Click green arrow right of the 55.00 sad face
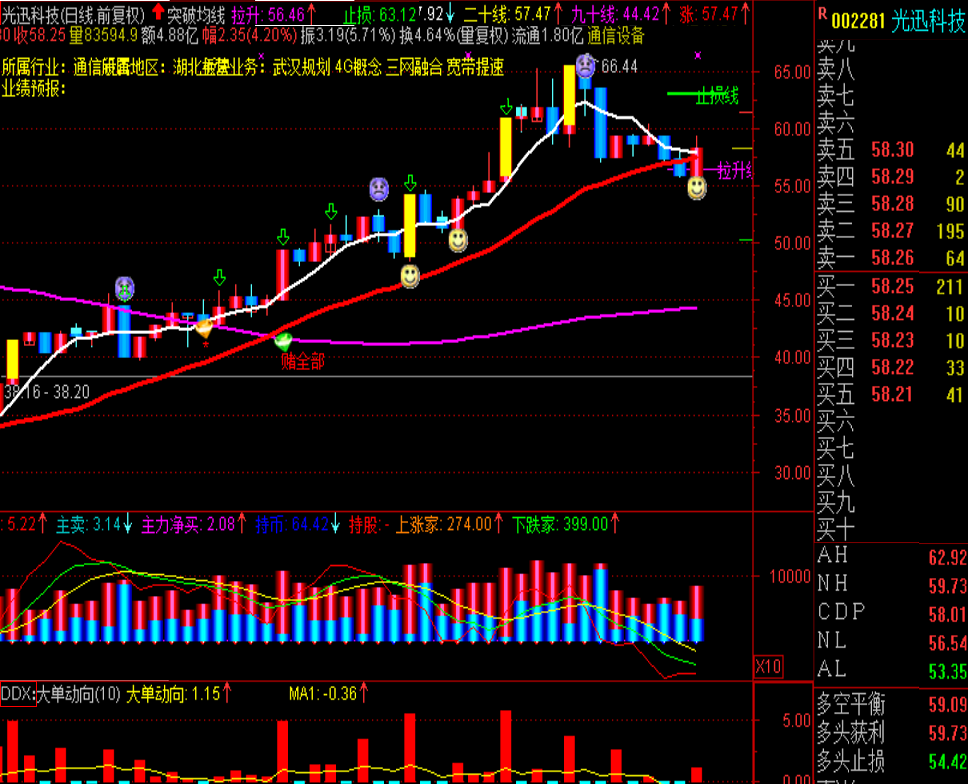 click(411, 183)
